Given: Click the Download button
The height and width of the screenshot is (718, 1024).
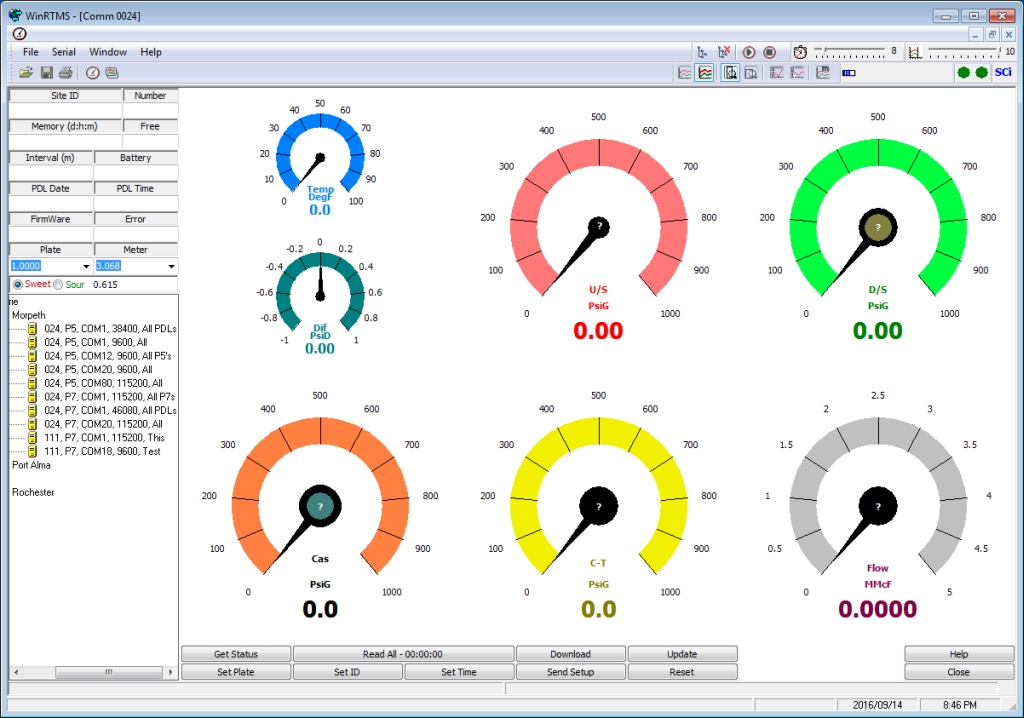Looking at the screenshot, I should coord(571,654).
